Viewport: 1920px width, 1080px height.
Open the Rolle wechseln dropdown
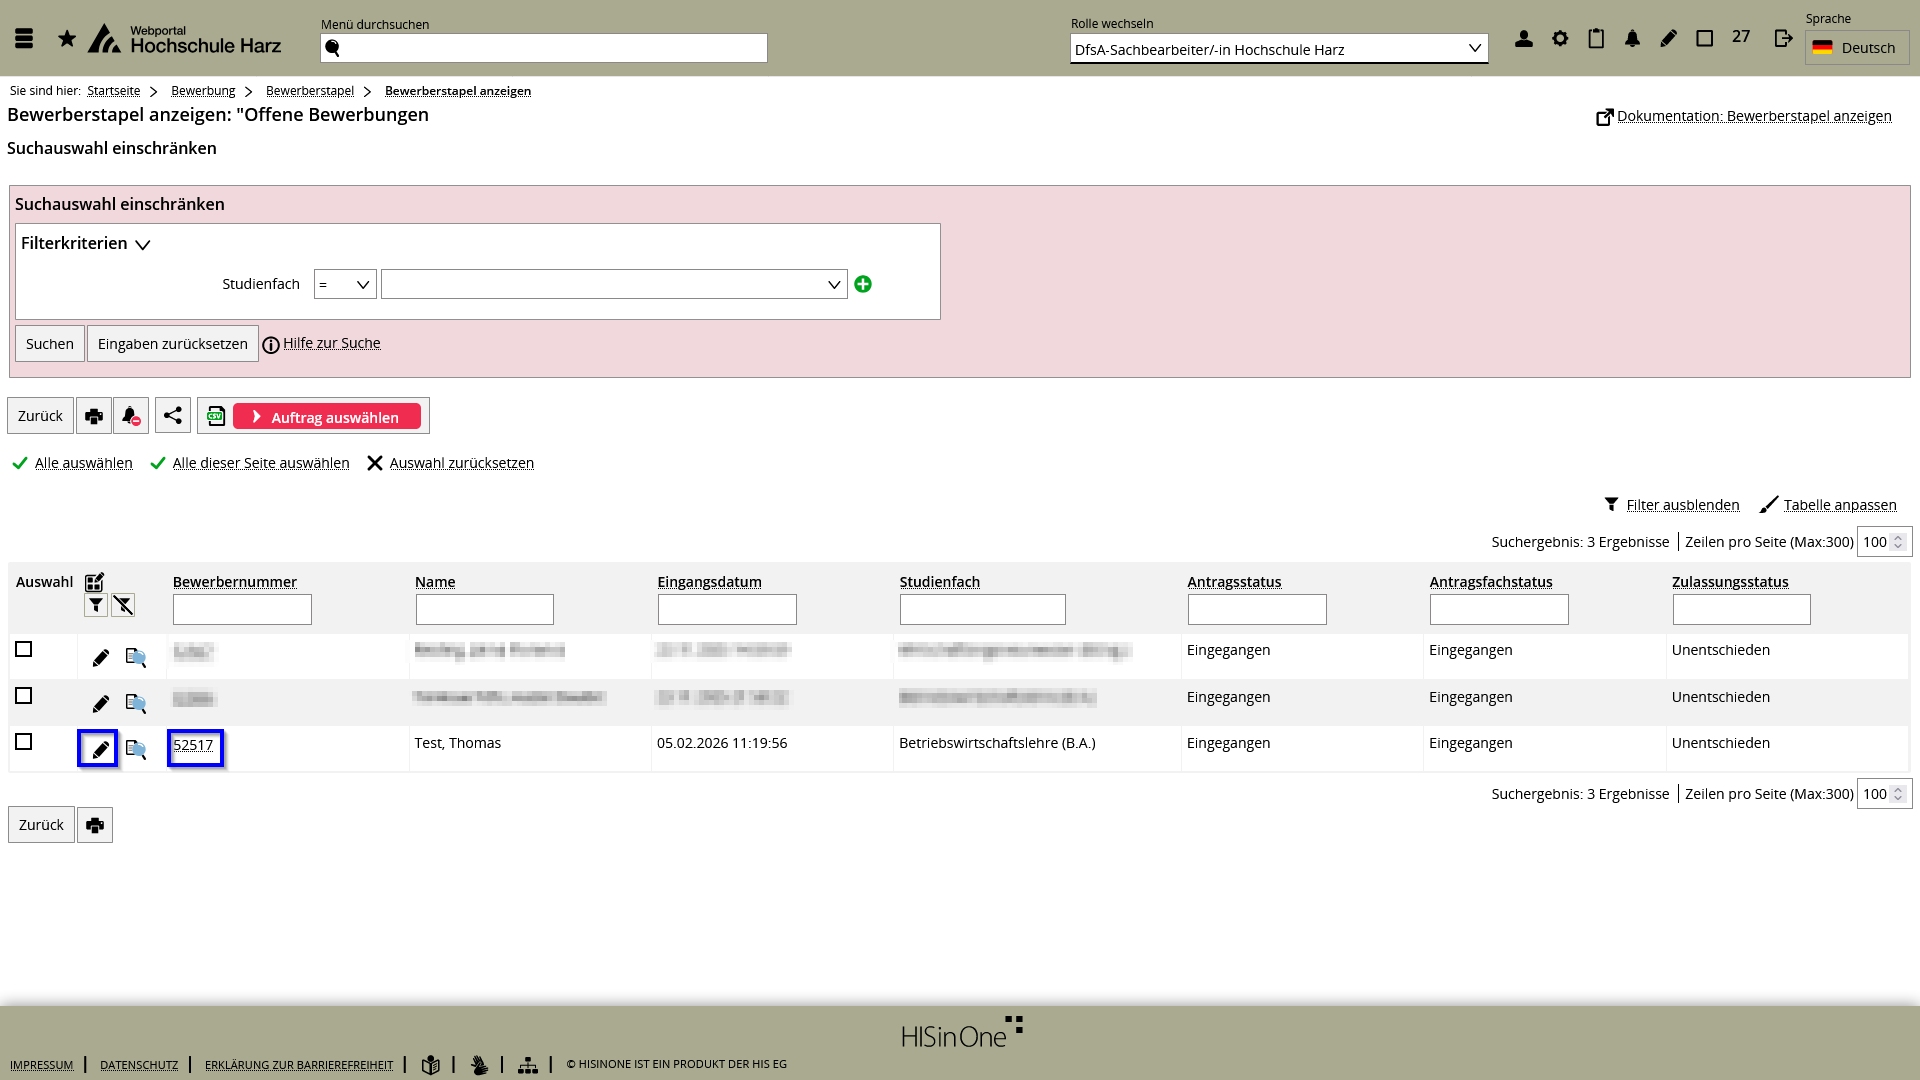click(1279, 49)
